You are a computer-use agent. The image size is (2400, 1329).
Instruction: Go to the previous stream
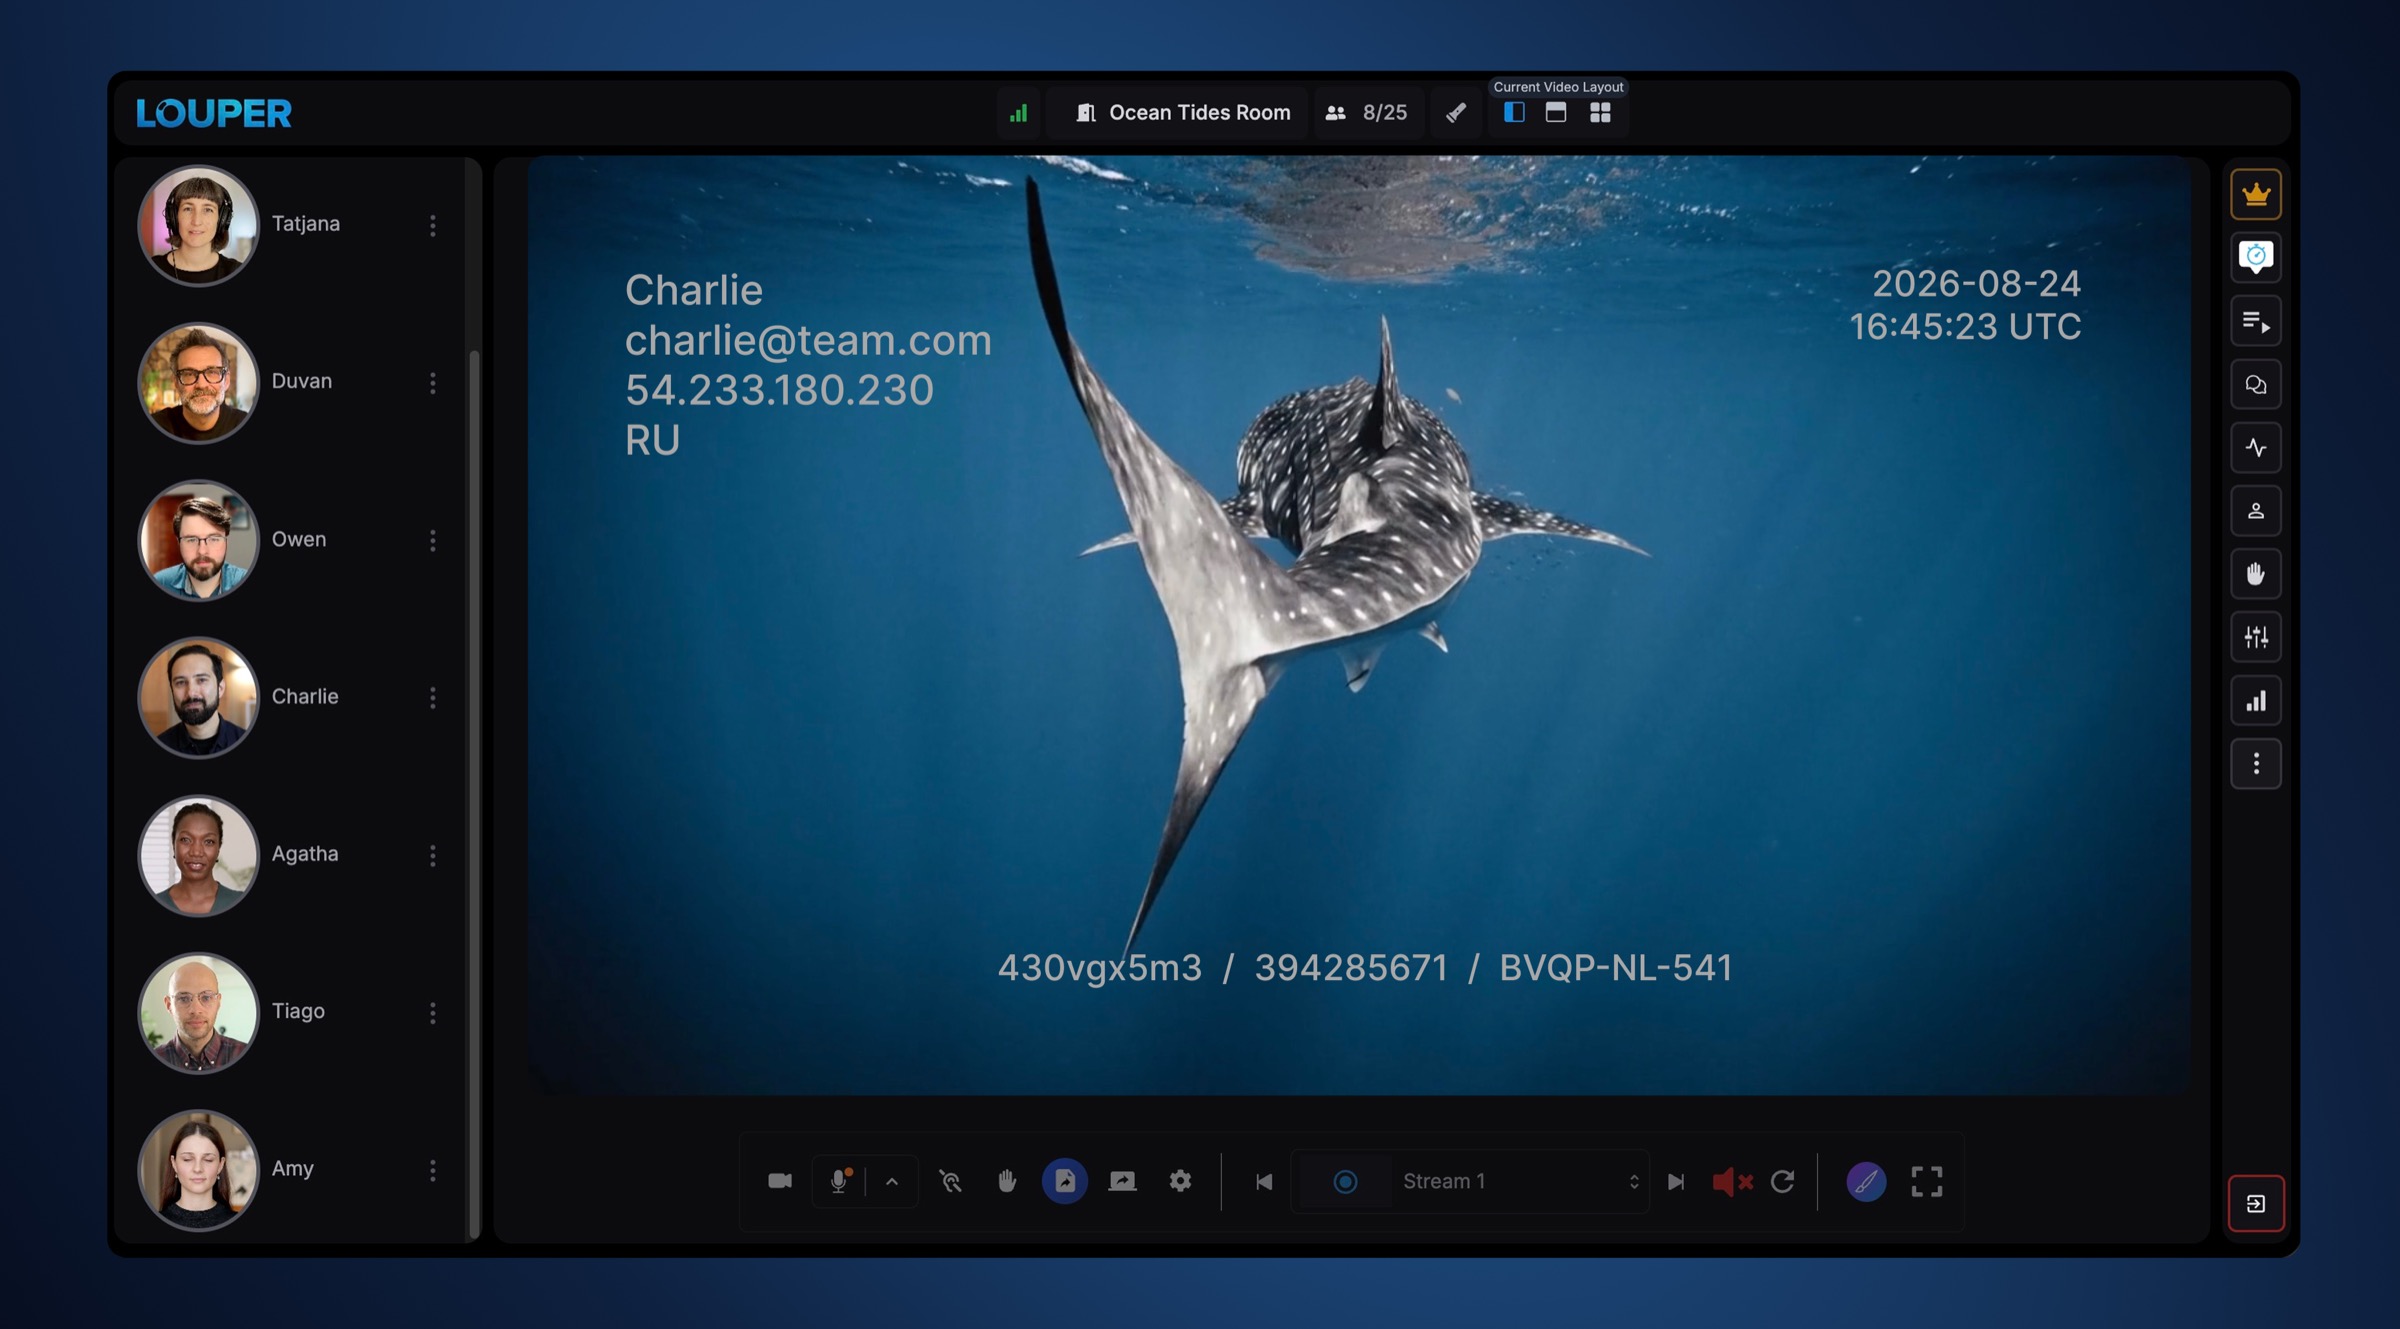coord(1264,1181)
